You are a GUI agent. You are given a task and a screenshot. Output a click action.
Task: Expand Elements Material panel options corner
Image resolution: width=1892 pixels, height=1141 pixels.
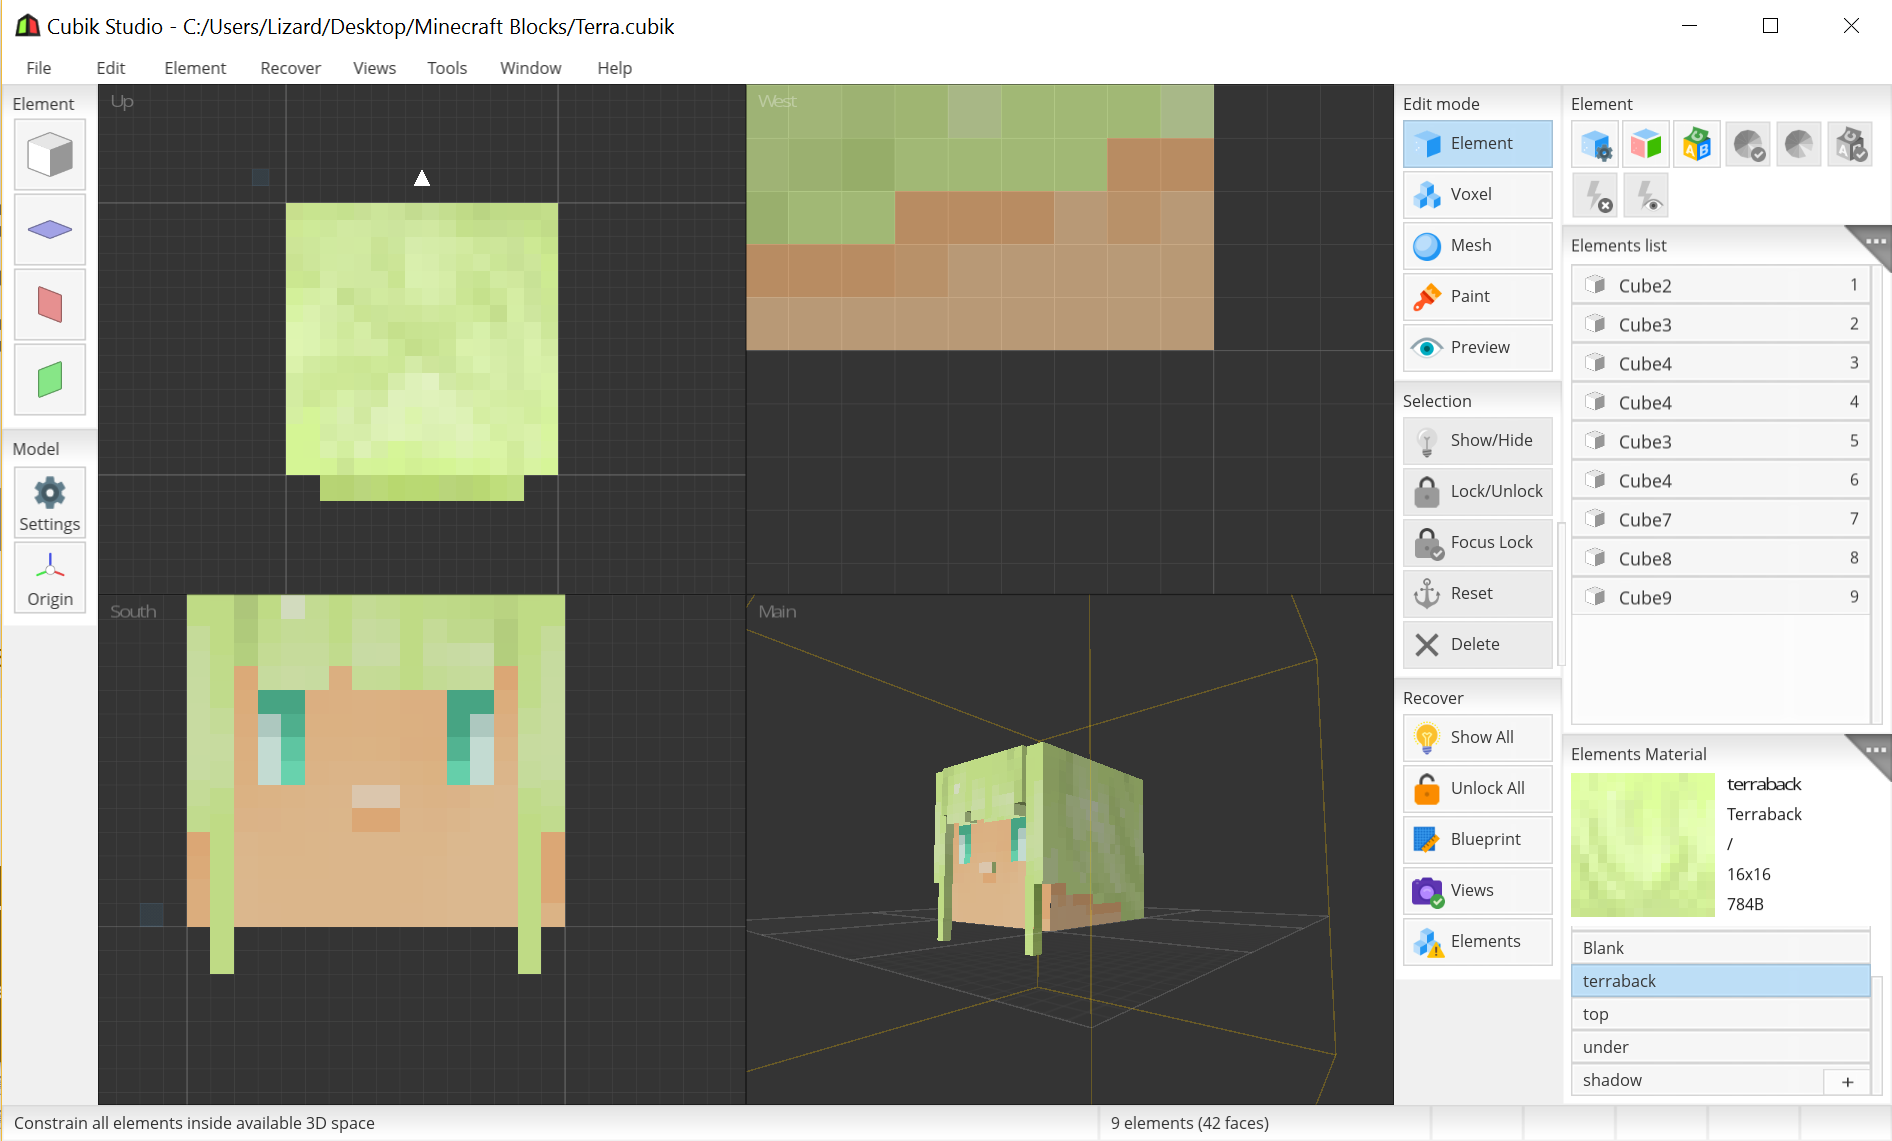pos(1874,750)
